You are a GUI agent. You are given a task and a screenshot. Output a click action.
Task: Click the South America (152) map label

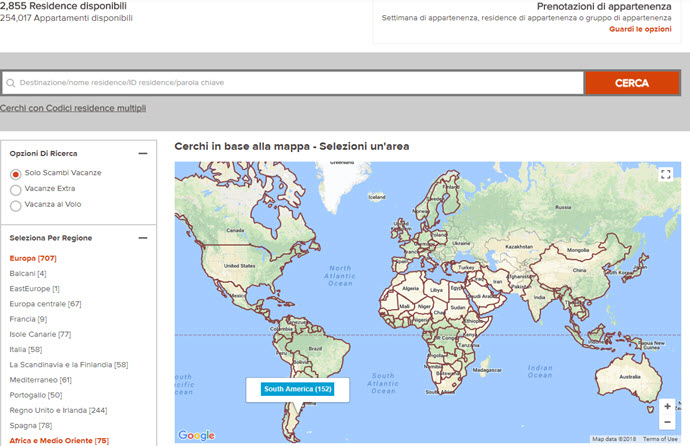click(298, 389)
